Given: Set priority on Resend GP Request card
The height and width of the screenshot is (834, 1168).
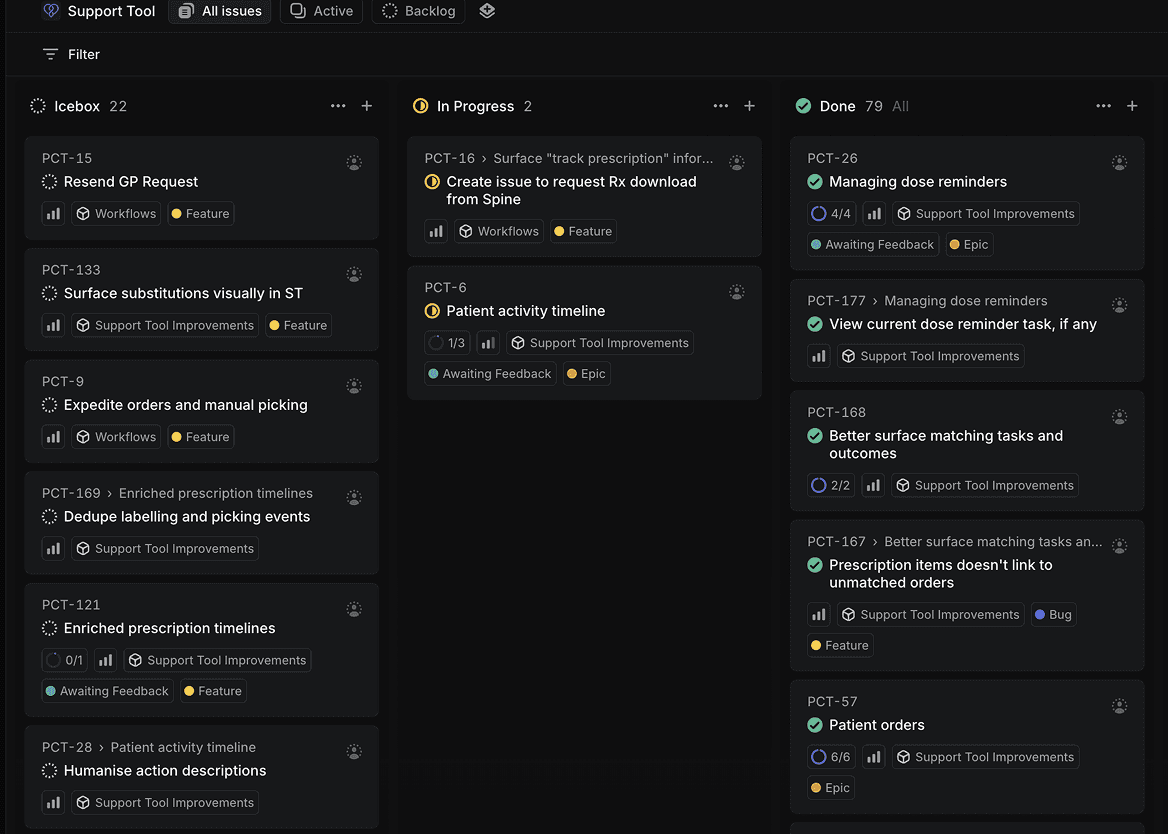Looking at the screenshot, I should [53, 214].
